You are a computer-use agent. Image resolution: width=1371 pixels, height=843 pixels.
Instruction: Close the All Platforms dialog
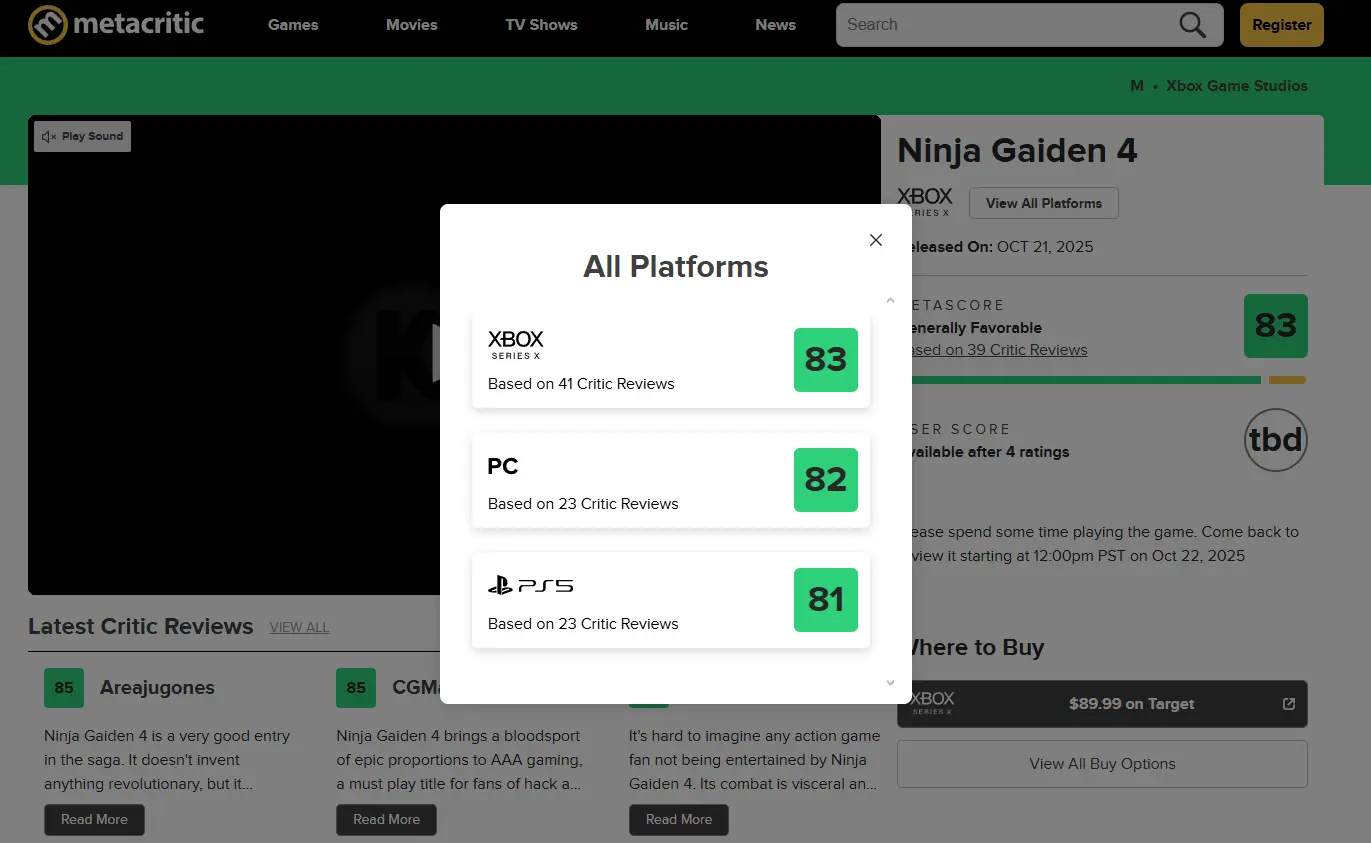click(x=876, y=240)
